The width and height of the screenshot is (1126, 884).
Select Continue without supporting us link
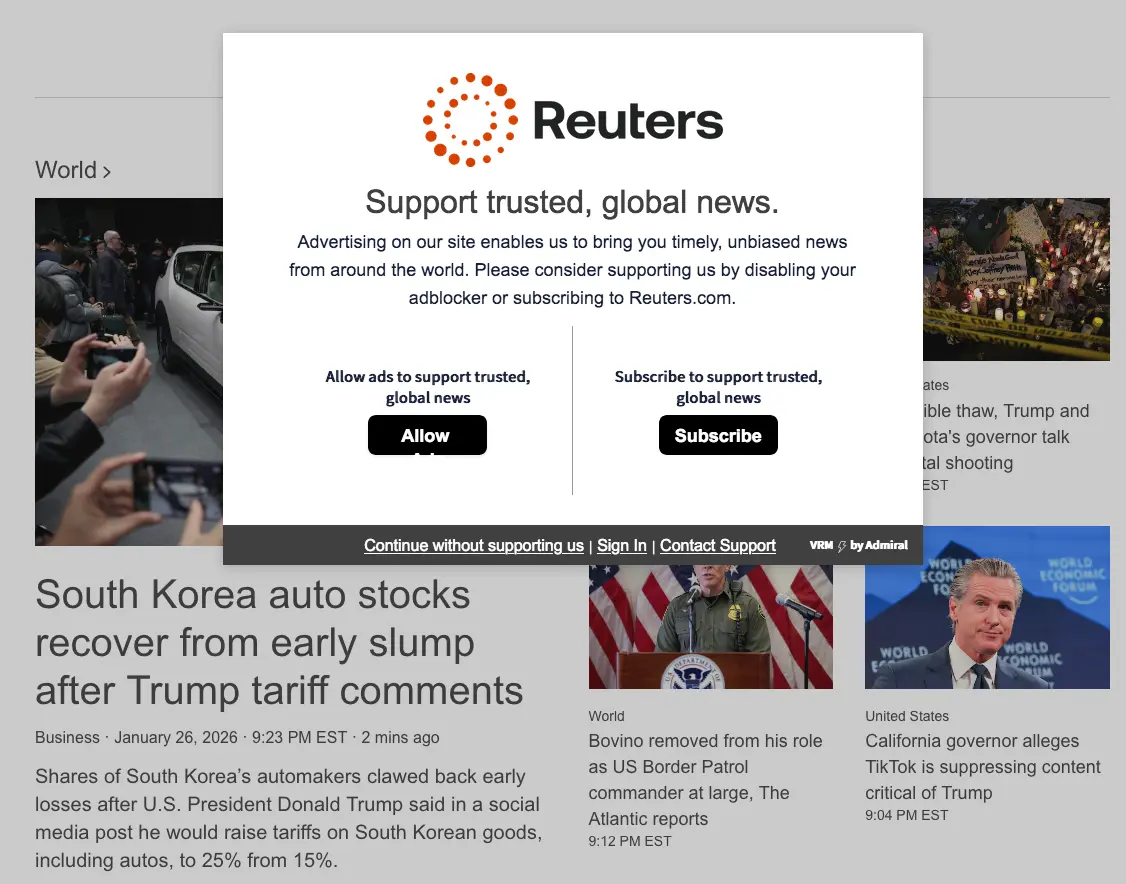coord(474,546)
